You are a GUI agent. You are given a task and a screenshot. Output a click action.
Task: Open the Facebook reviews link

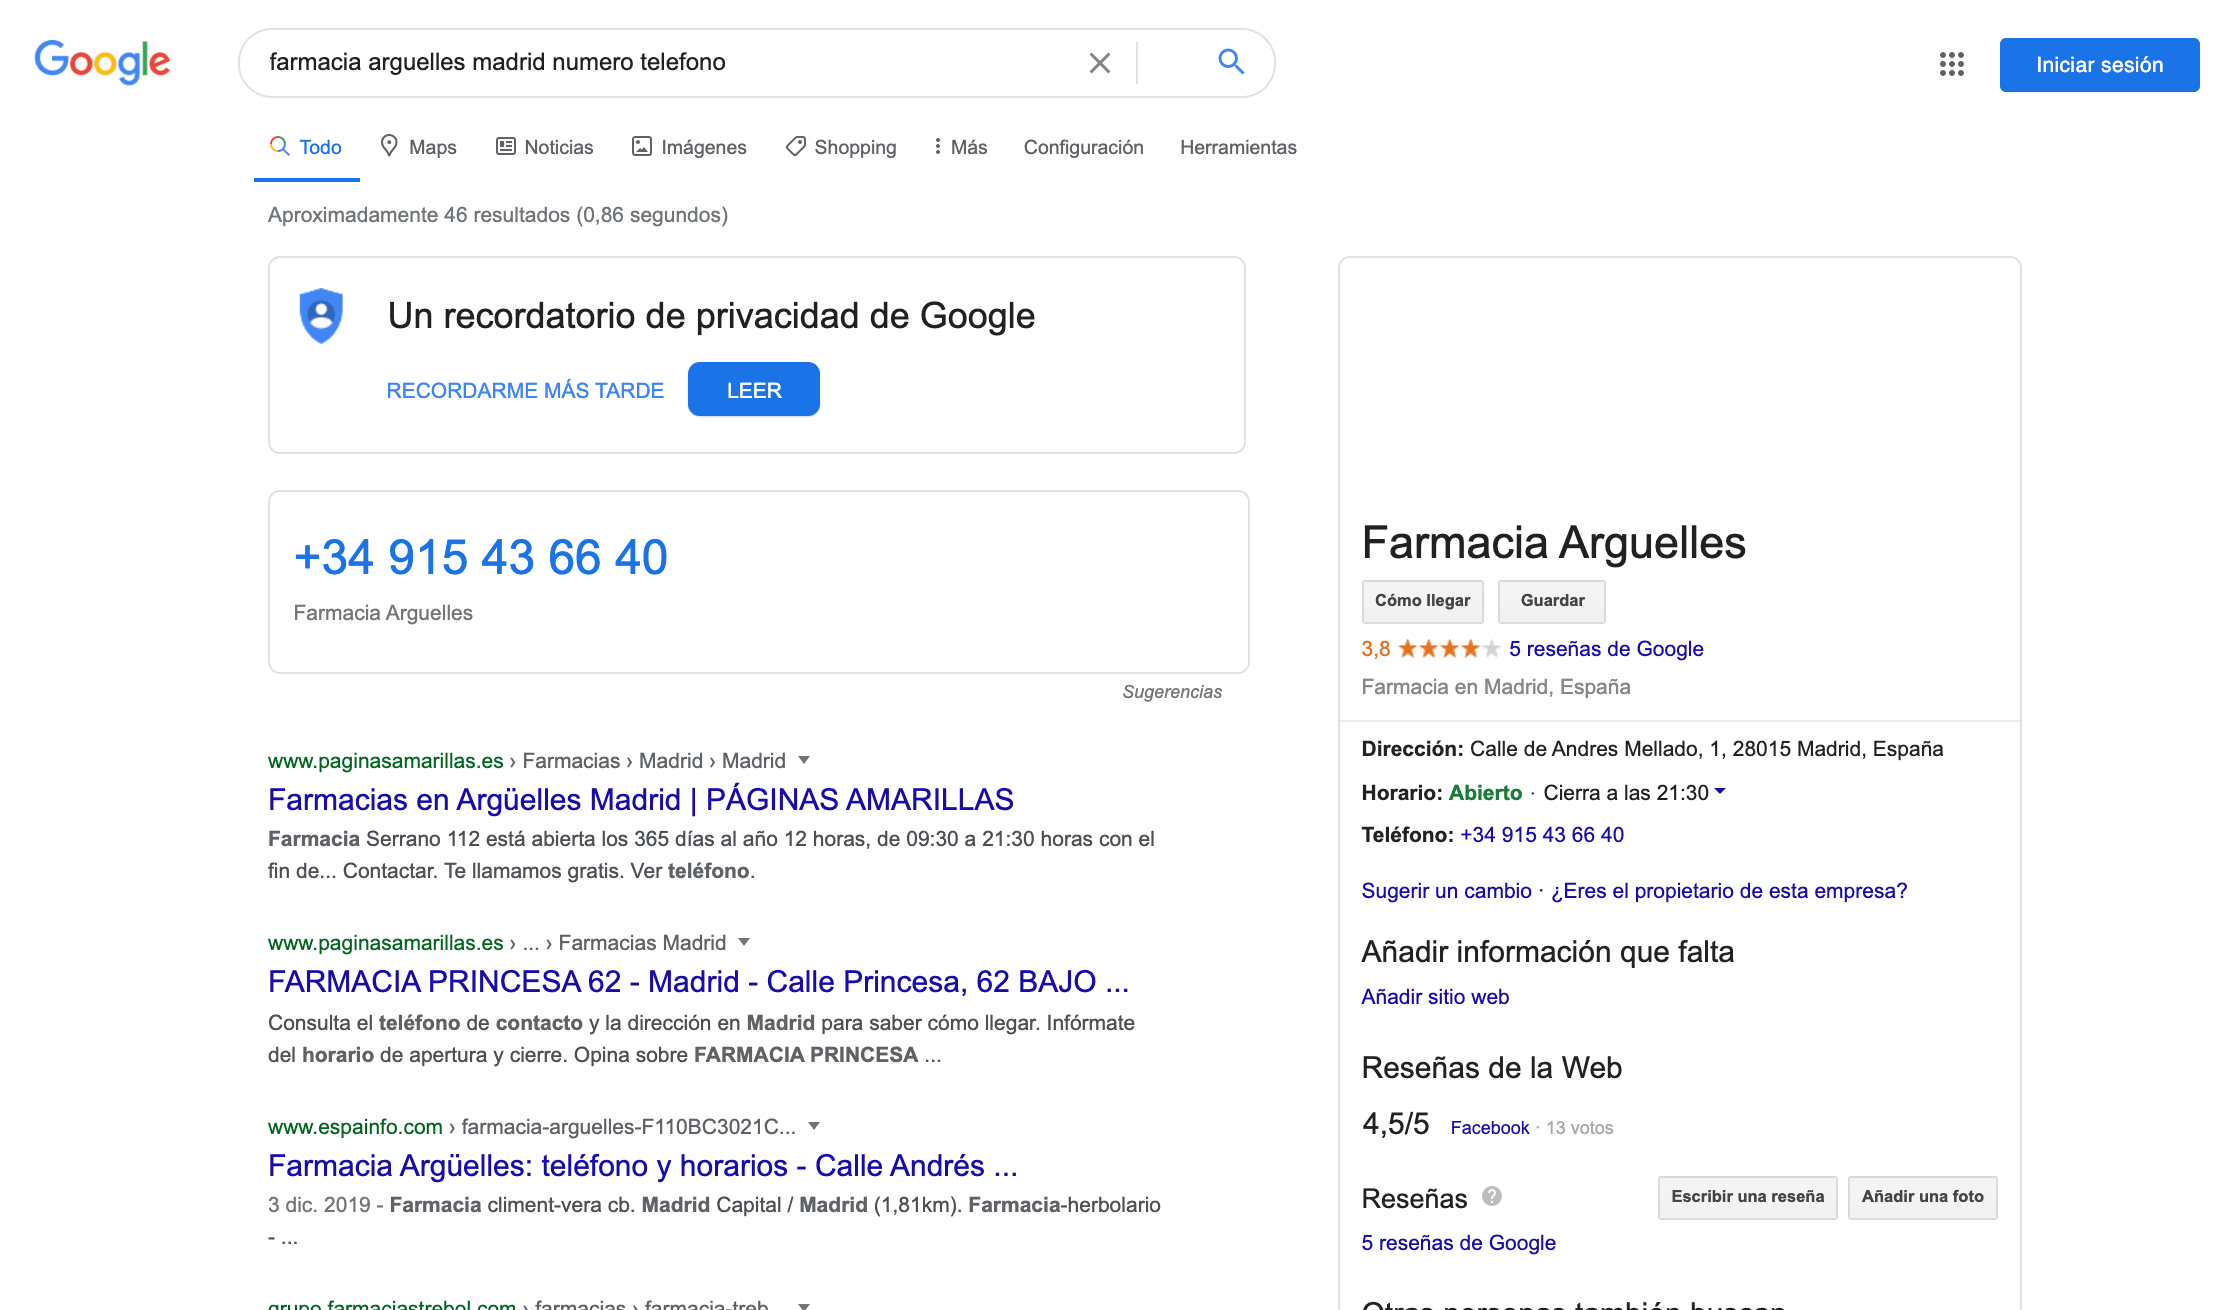click(1490, 1128)
